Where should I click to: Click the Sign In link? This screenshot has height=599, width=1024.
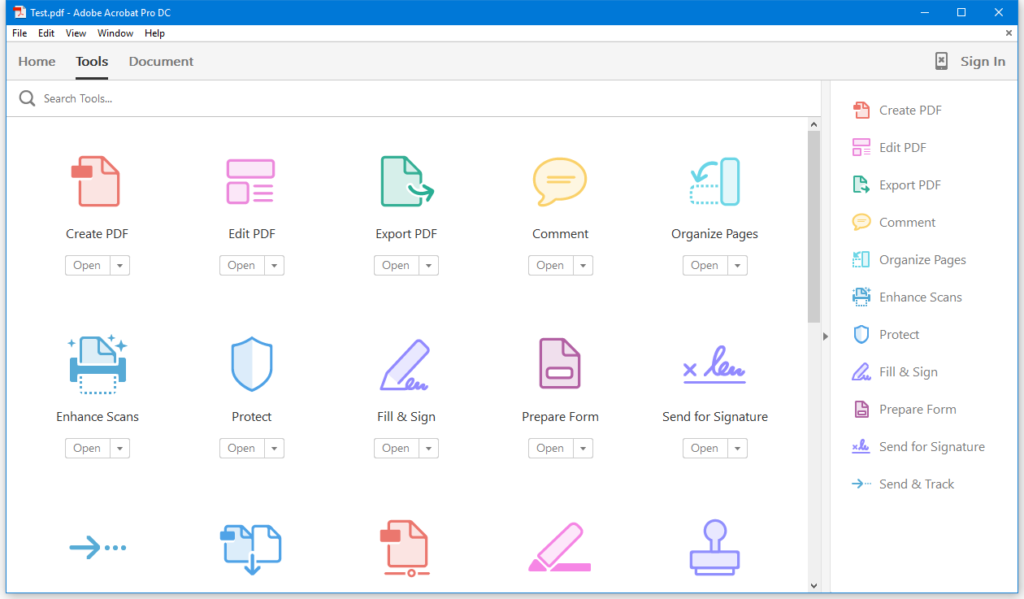pos(982,61)
